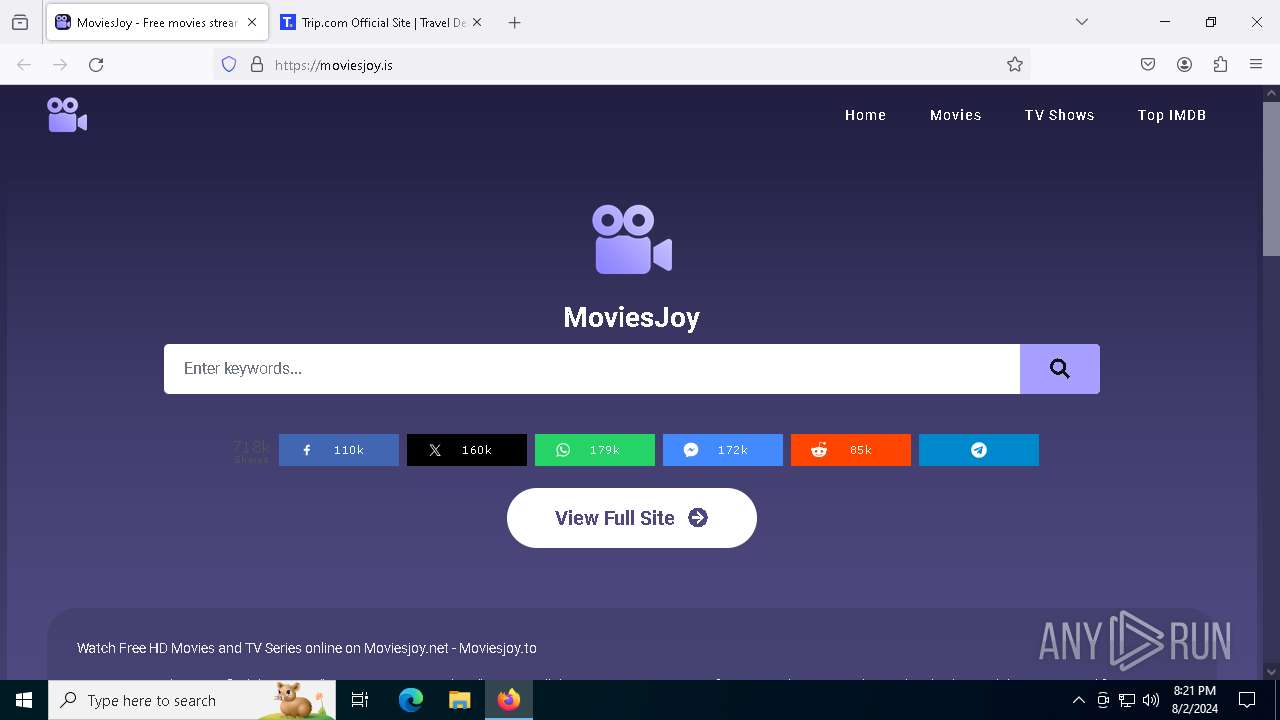The height and width of the screenshot is (720, 1280).
Task: Open the network tray icon
Action: (x=1127, y=700)
